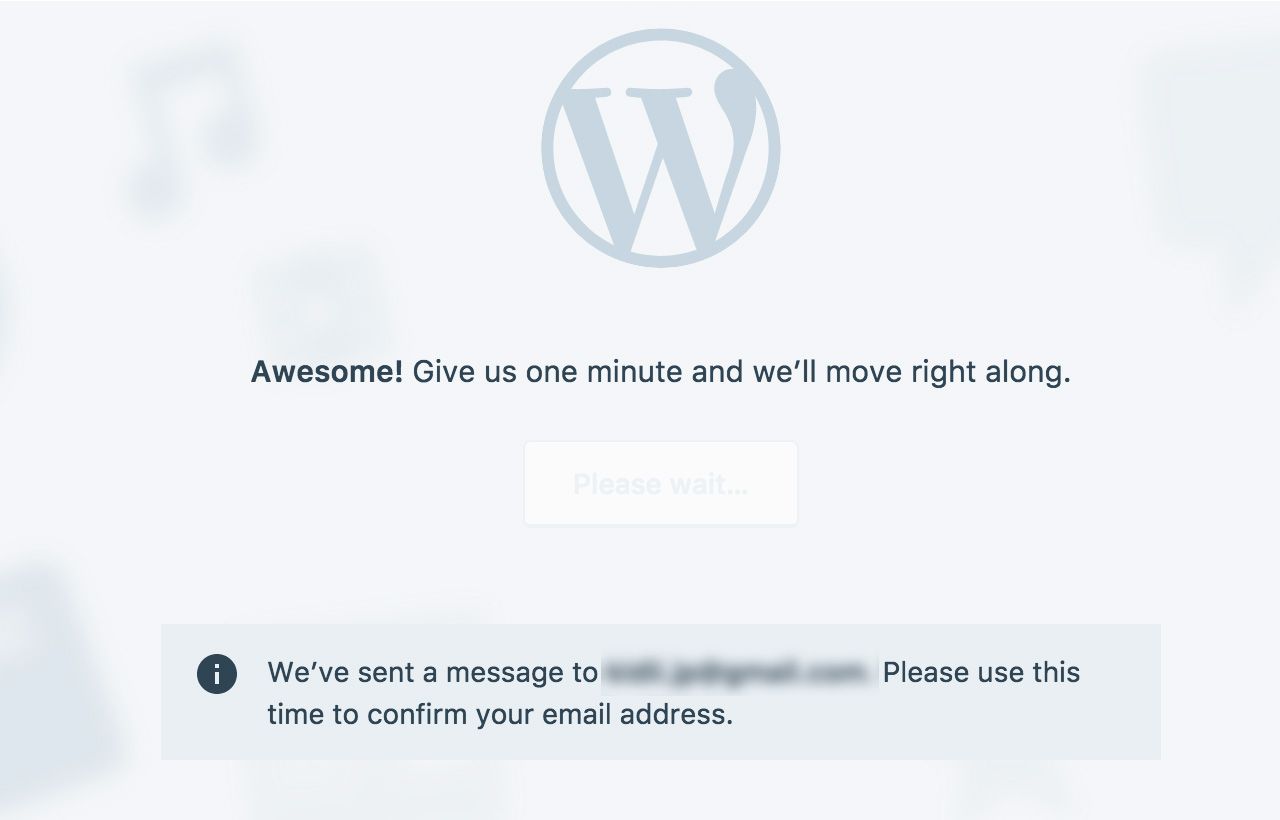Click the bold "Awesome!" text
Viewport: 1280px width, 820px height.
[326, 372]
